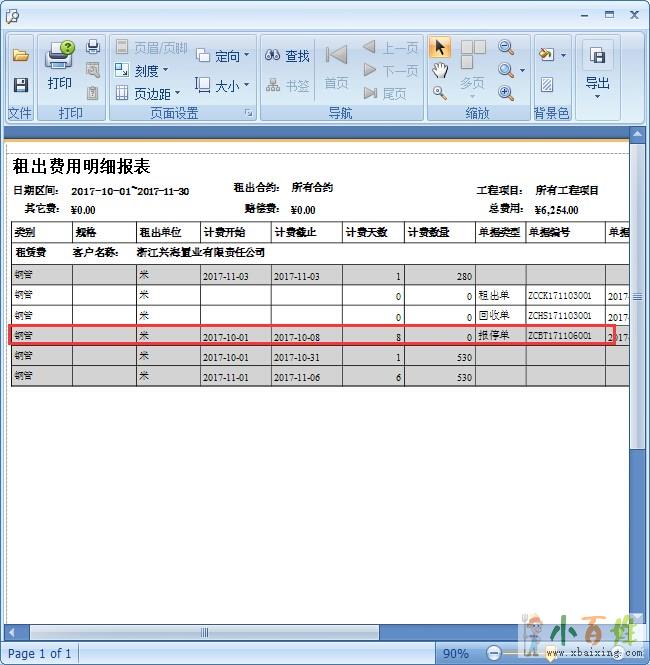Click the highlighted 报停单 row document number

click(x=560, y=336)
